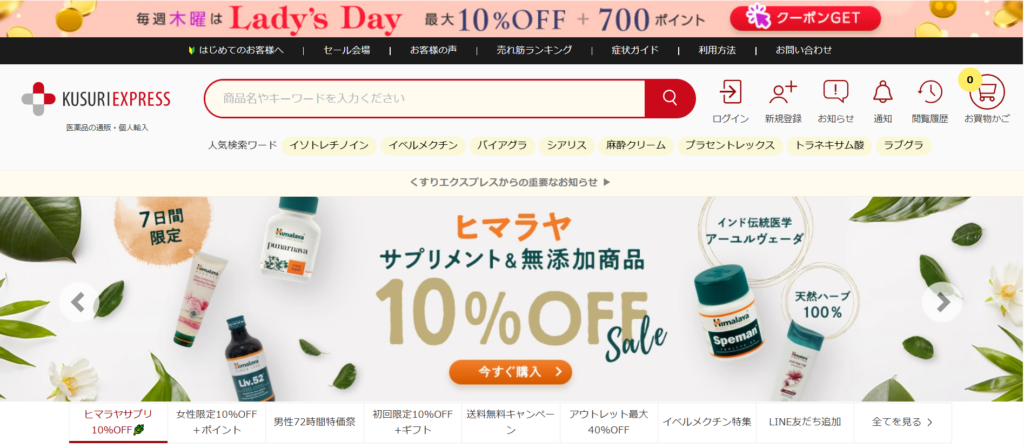Select the ヒマラヤサプリ10%OFF tab

(x=118, y=422)
